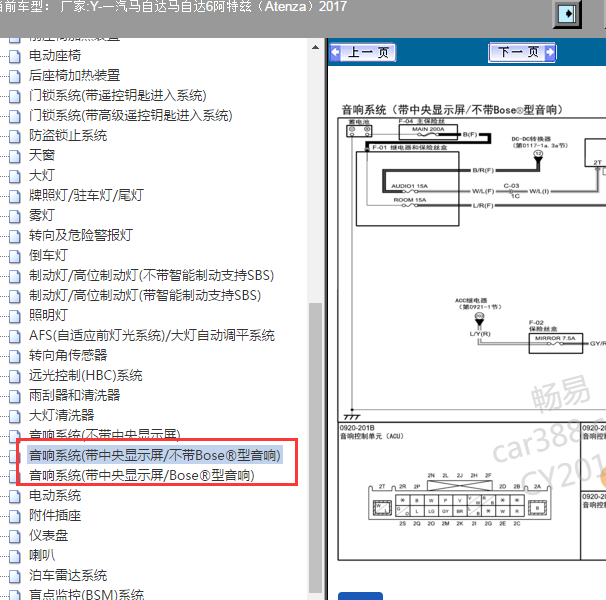Open 大灯清洗器 entry
The height and width of the screenshot is (600, 606).
click(61, 416)
